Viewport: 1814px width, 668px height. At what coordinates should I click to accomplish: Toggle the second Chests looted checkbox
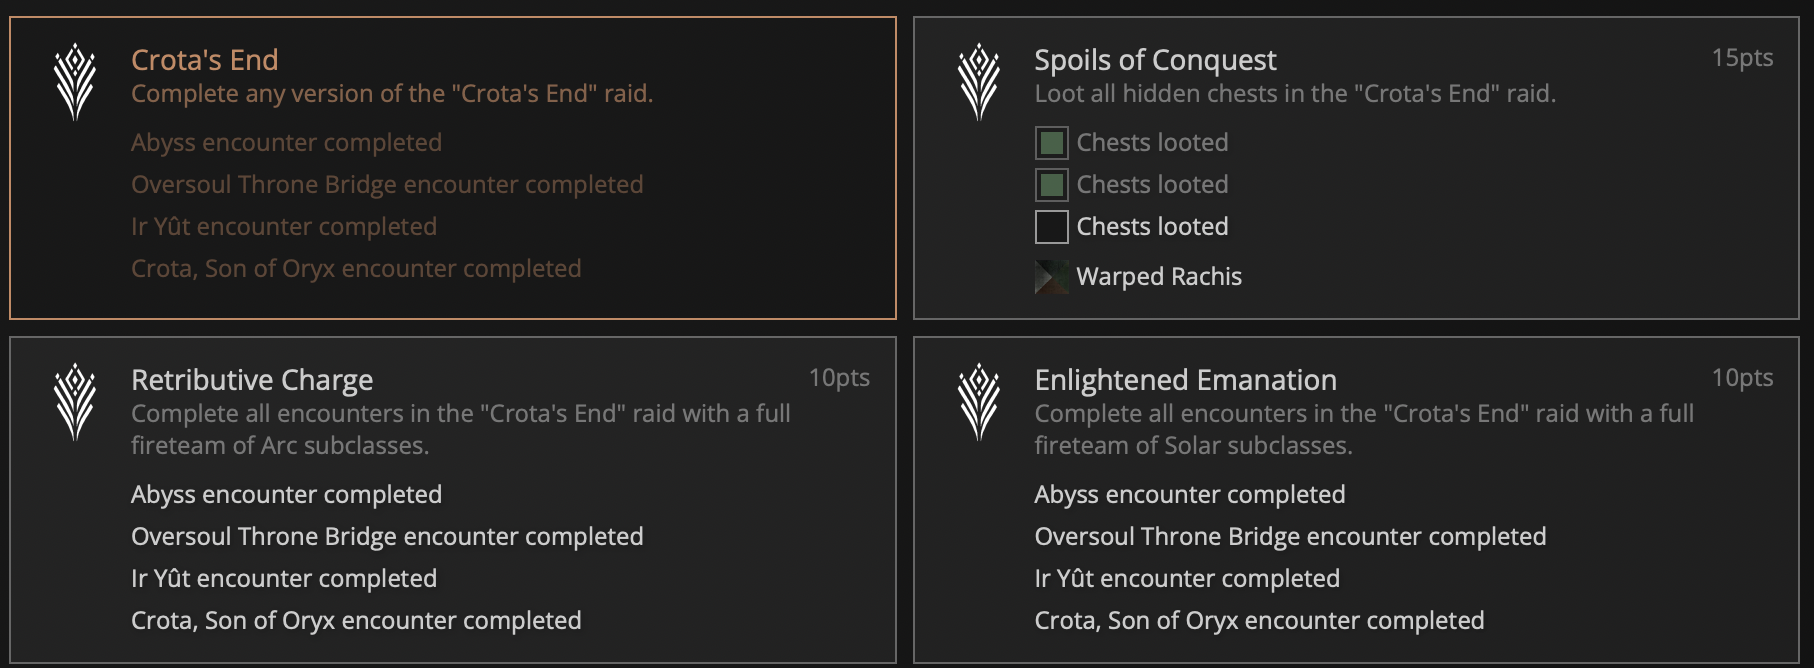click(x=1052, y=184)
